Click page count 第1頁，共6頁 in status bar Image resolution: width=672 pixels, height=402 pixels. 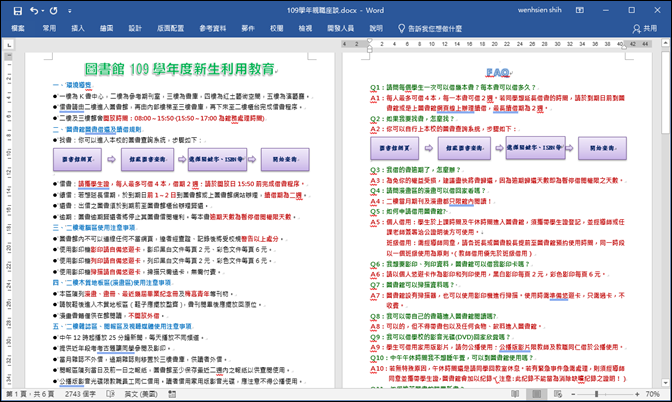click(30, 394)
